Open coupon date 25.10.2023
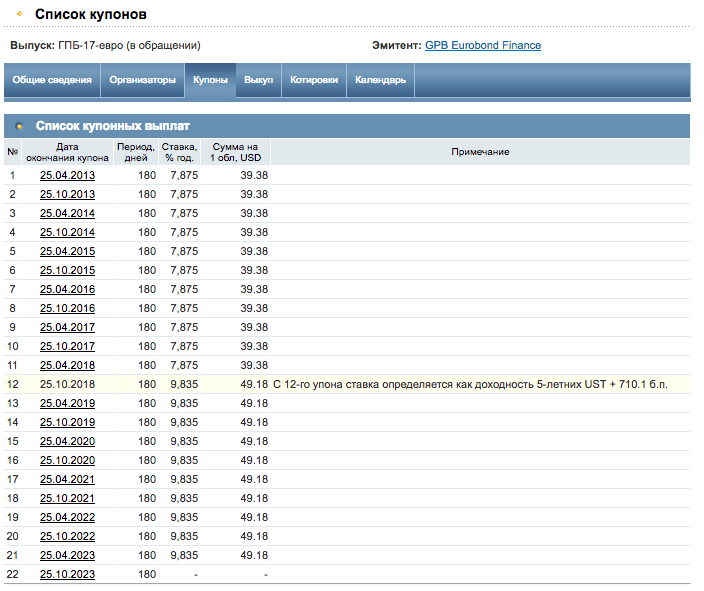 (x=67, y=575)
